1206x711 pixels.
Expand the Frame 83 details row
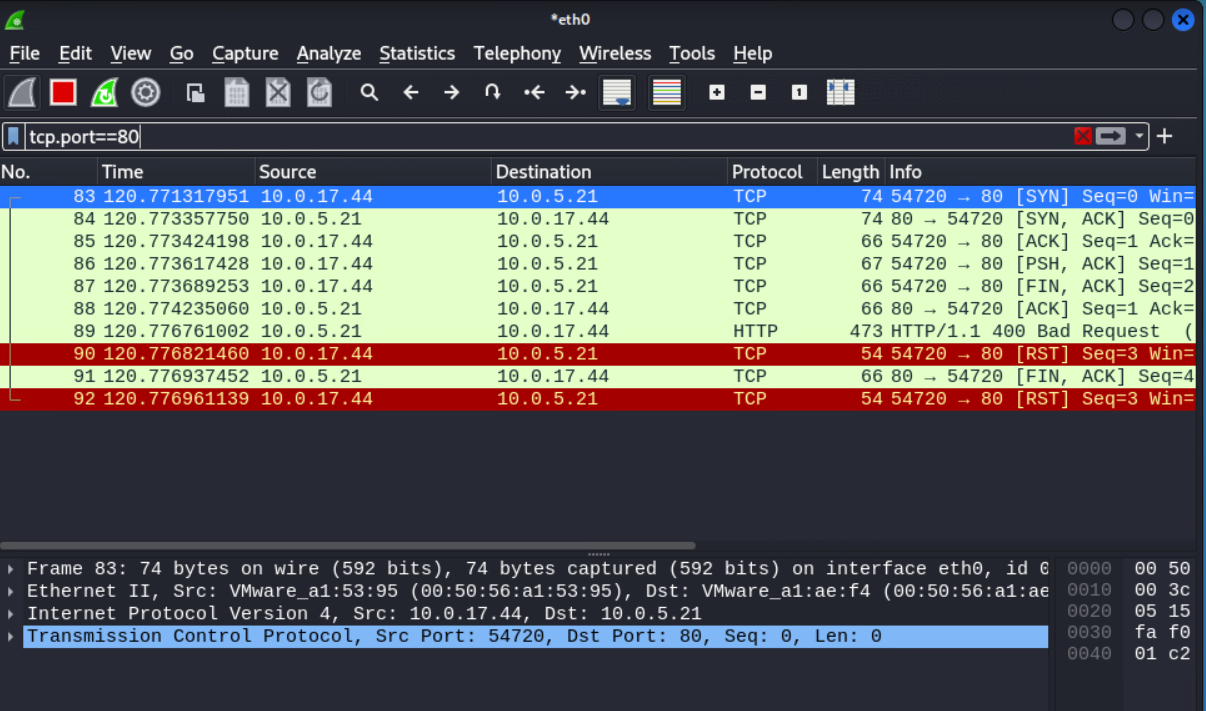tap(11, 569)
